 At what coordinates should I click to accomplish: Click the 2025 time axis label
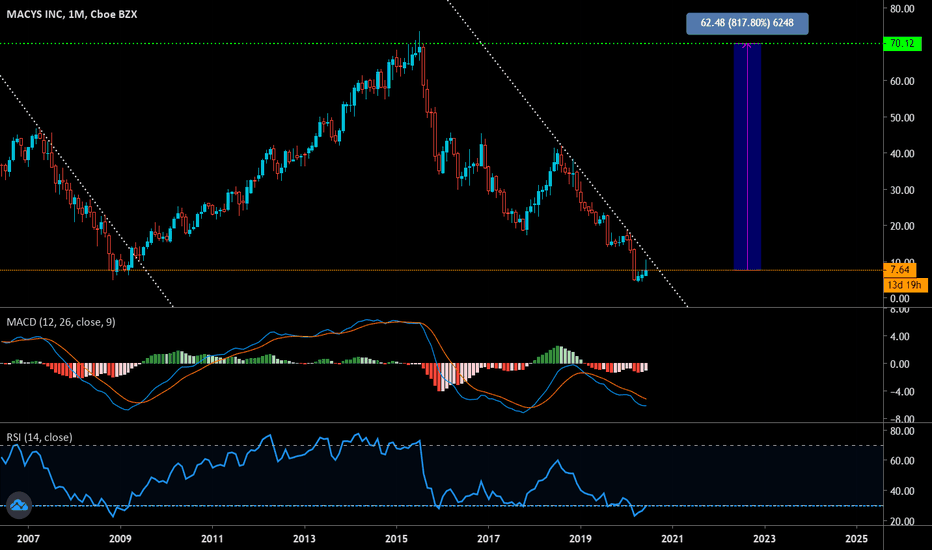pos(857,539)
